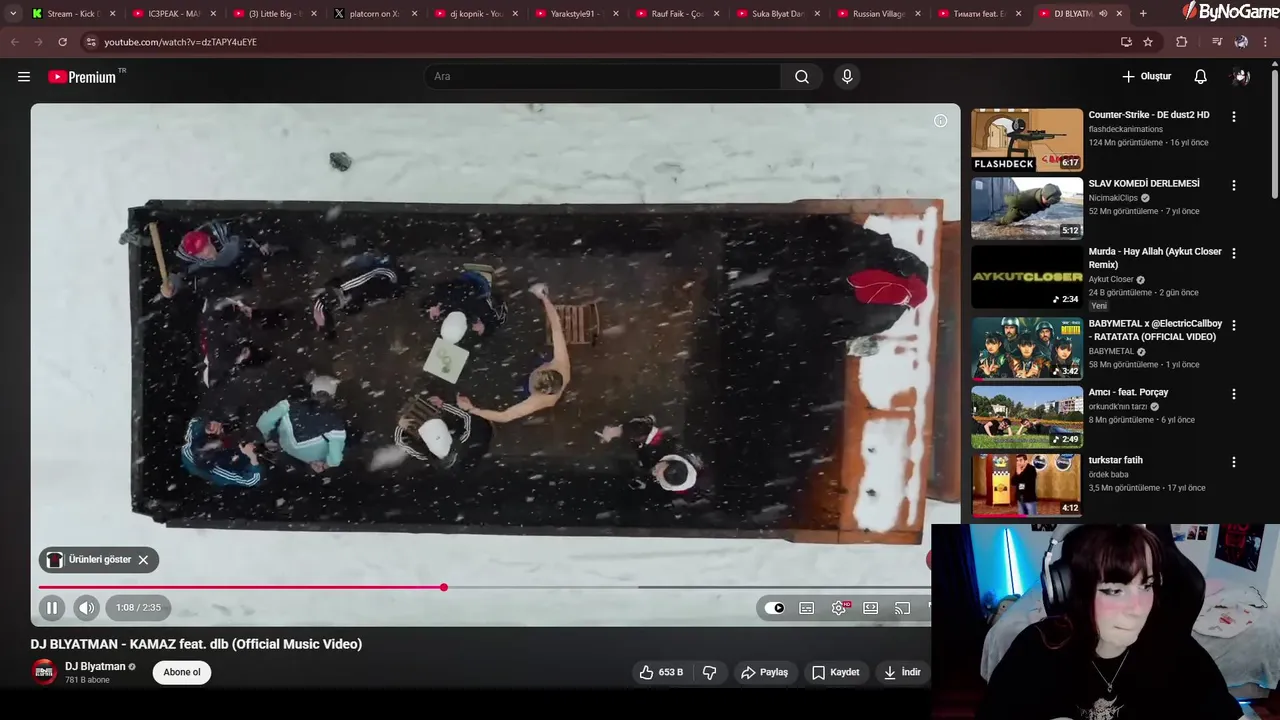Bookmark this page with star icon
Image resolution: width=1280 pixels, height=720 pixels.
1148,42
